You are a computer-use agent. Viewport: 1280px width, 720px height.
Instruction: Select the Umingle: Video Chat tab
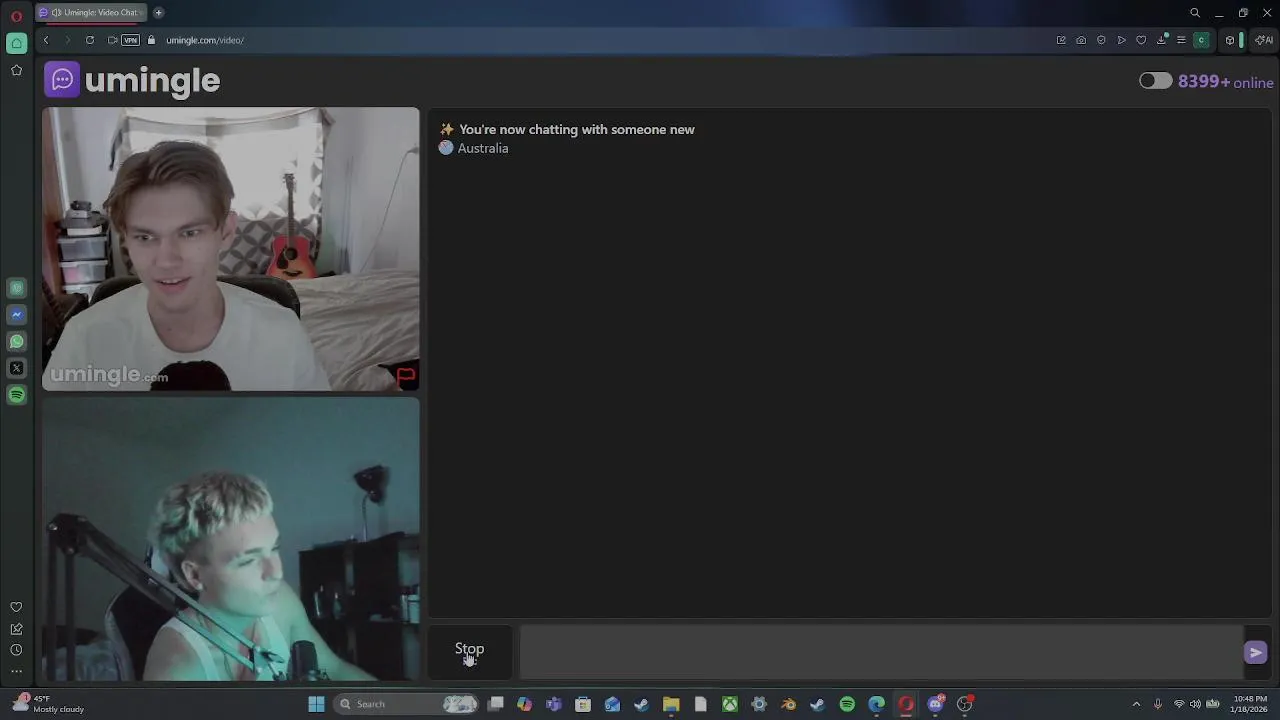coord(91,12)
